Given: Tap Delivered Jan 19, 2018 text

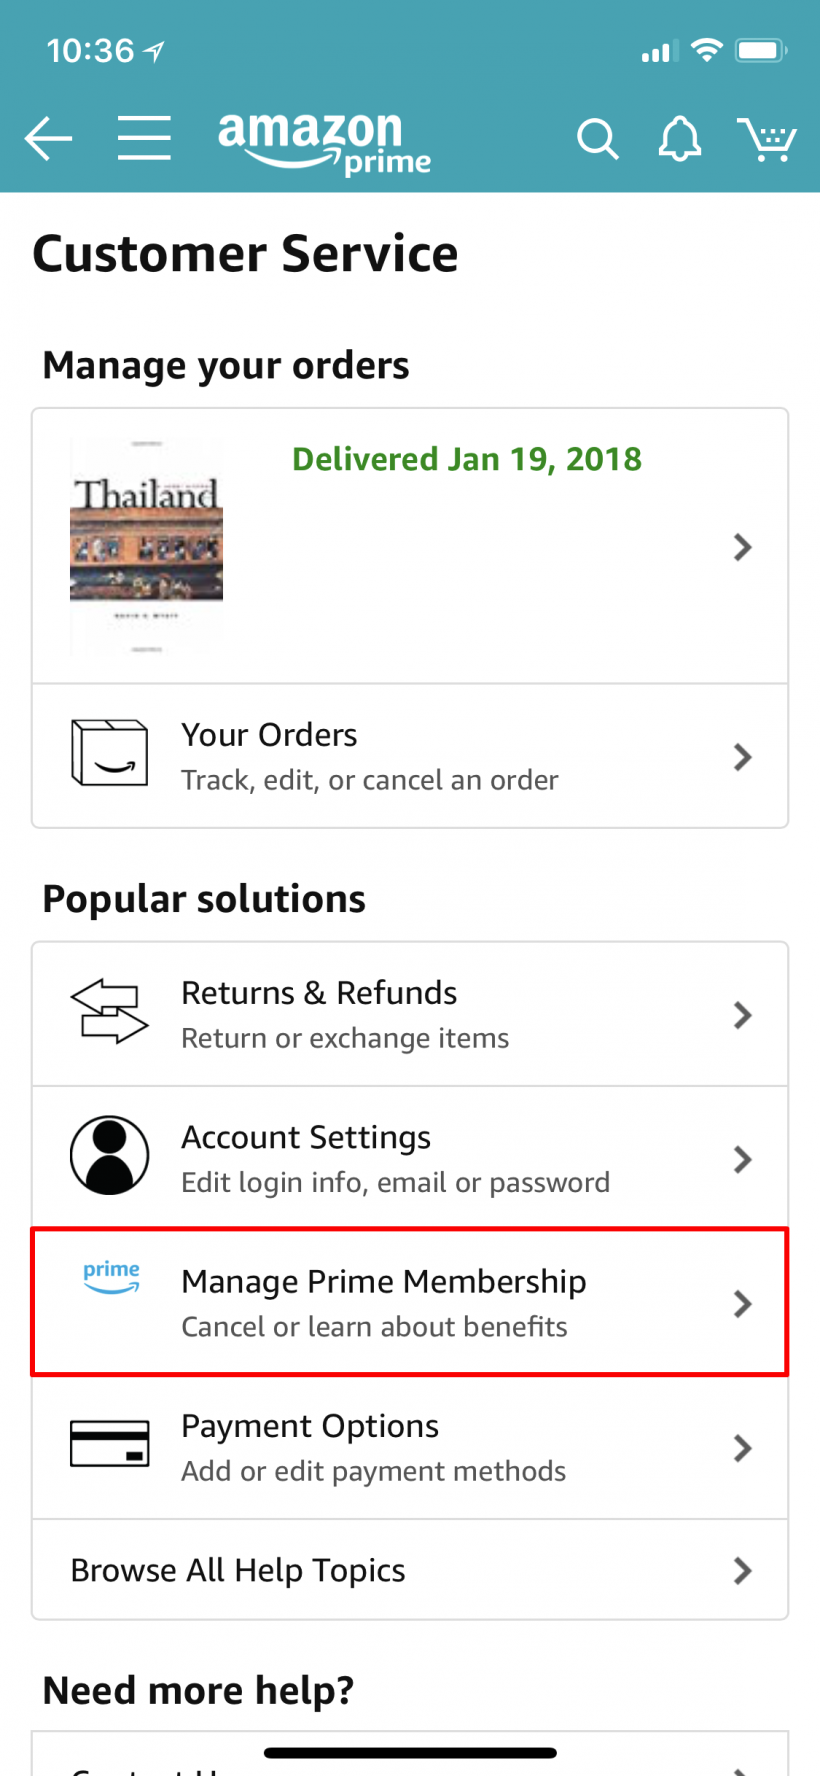Looking at the screenshot, I should pyautogui.click(x=467, y=459).
